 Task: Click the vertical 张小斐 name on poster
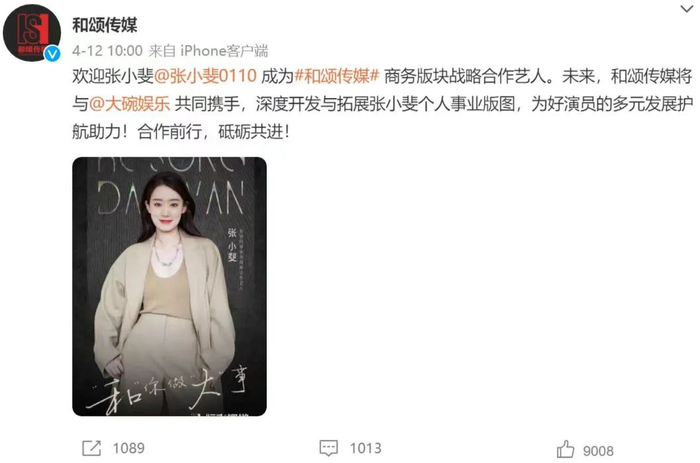[x=232, y=245]
